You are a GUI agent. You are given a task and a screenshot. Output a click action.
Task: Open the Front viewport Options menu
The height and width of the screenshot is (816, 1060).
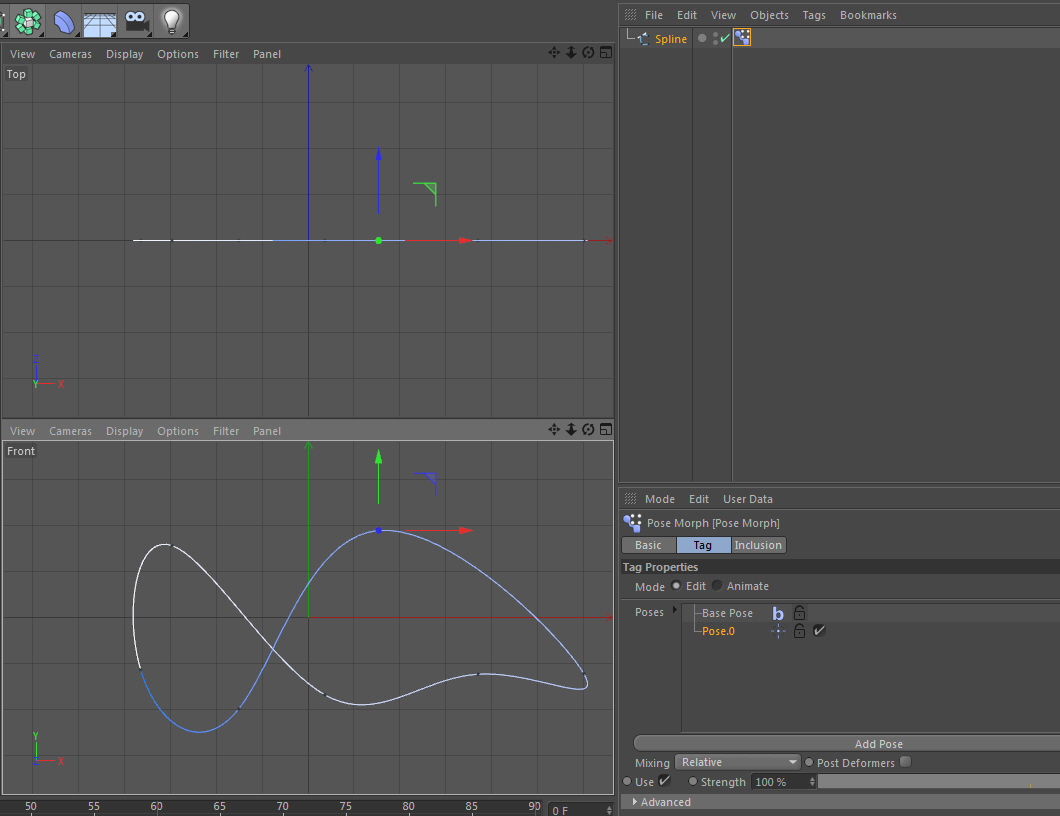click(178, 431)
